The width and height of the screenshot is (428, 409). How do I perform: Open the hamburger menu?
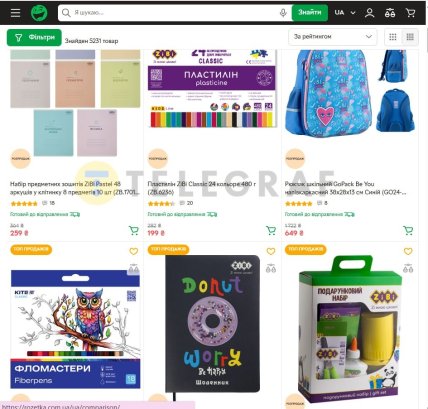click(x=15, y=13)
